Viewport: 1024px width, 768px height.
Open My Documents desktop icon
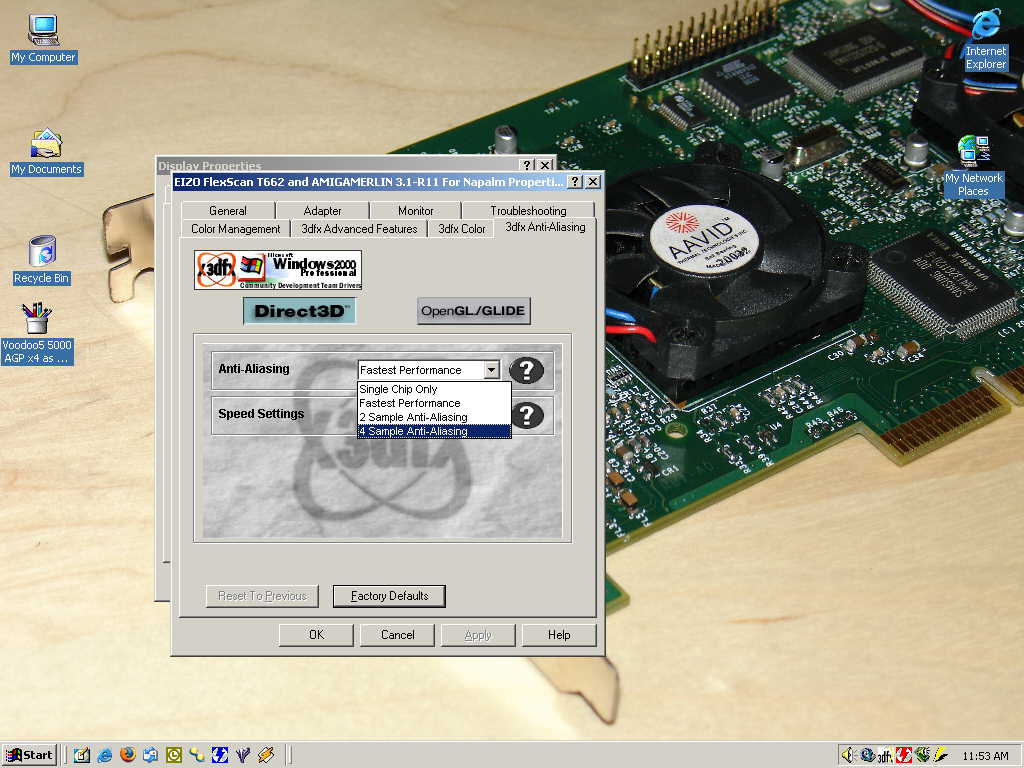point(46,152)
